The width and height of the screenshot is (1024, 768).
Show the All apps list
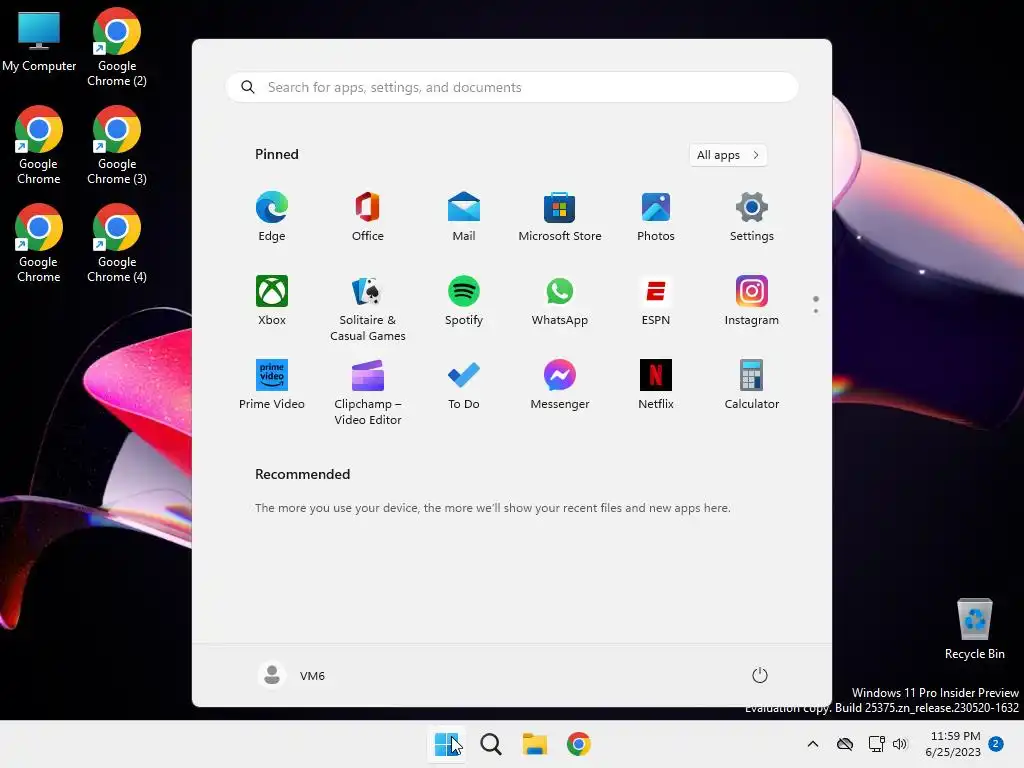coord(728,155)
